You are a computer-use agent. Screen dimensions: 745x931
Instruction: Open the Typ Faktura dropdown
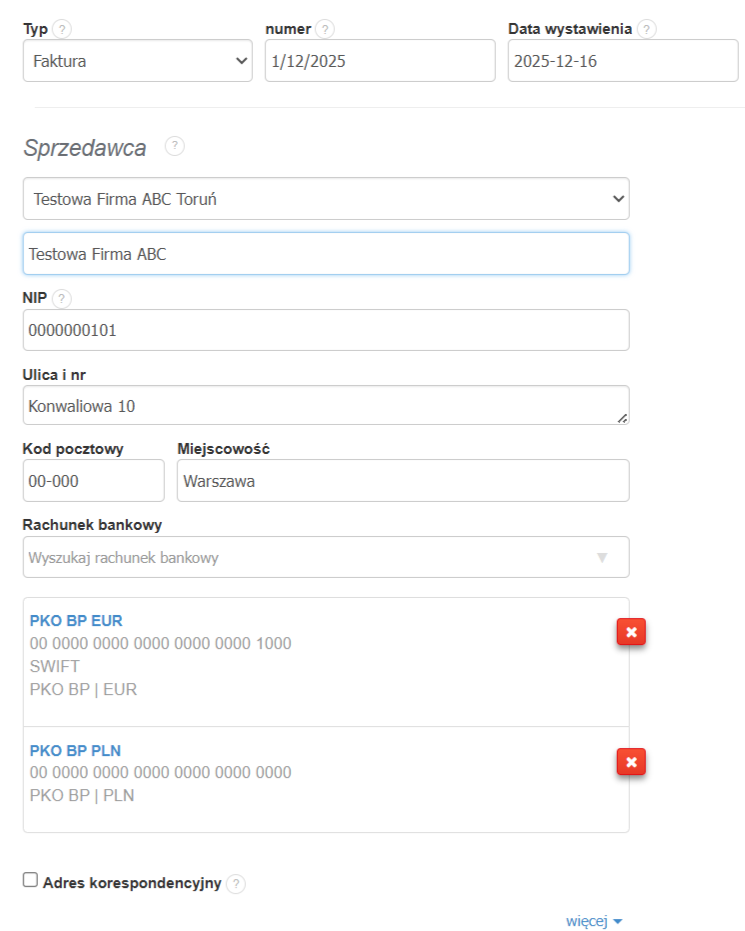click(x=138, y=61)
